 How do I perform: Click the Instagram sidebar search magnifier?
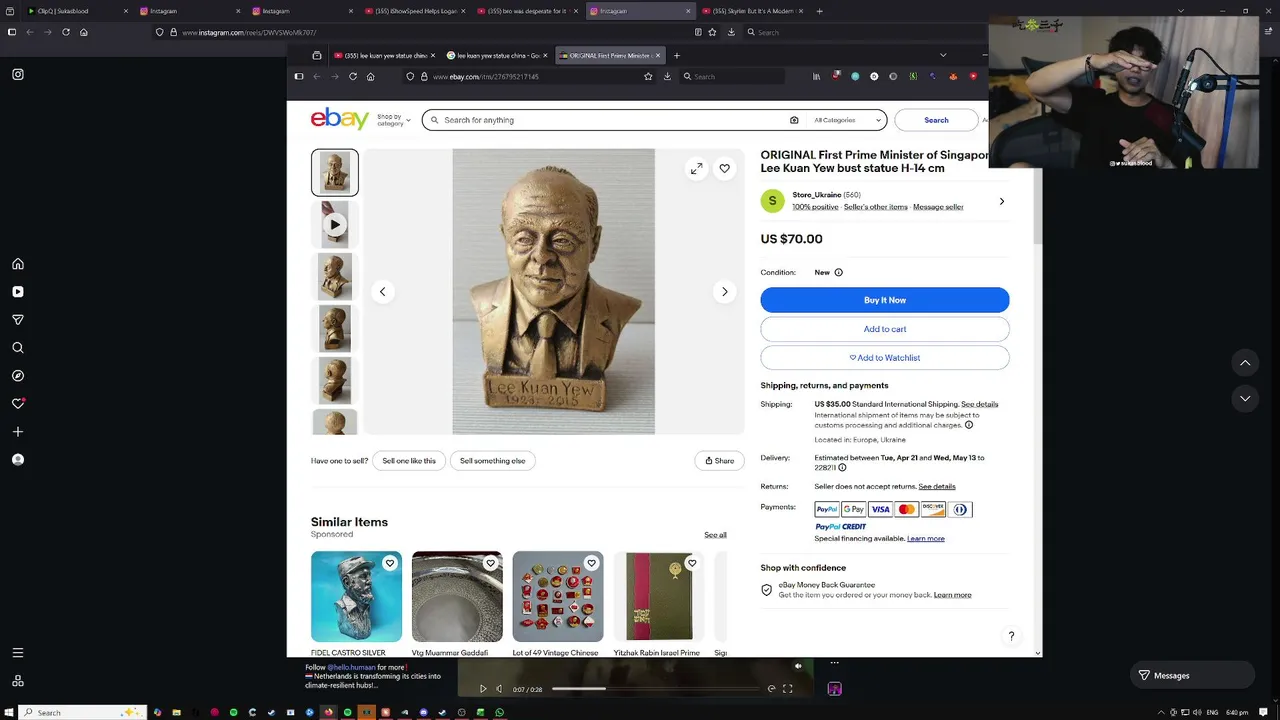click(x=18, y=348)
